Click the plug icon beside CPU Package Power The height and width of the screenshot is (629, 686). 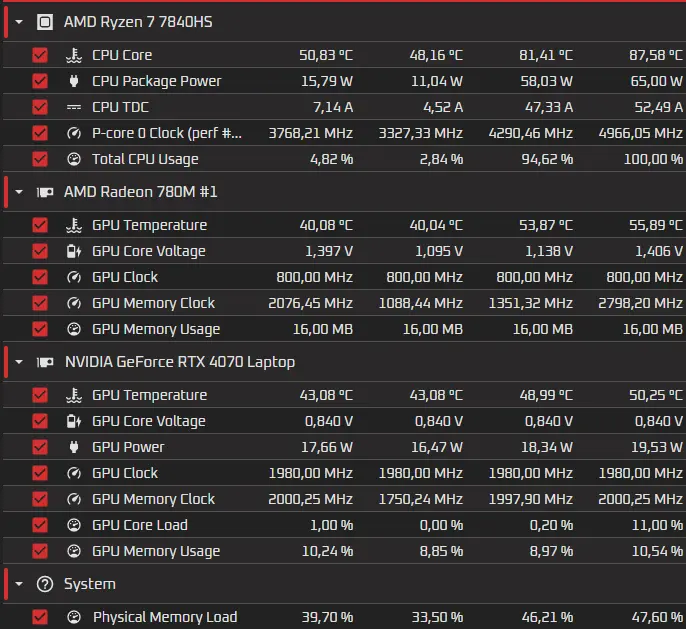point(74,81)
